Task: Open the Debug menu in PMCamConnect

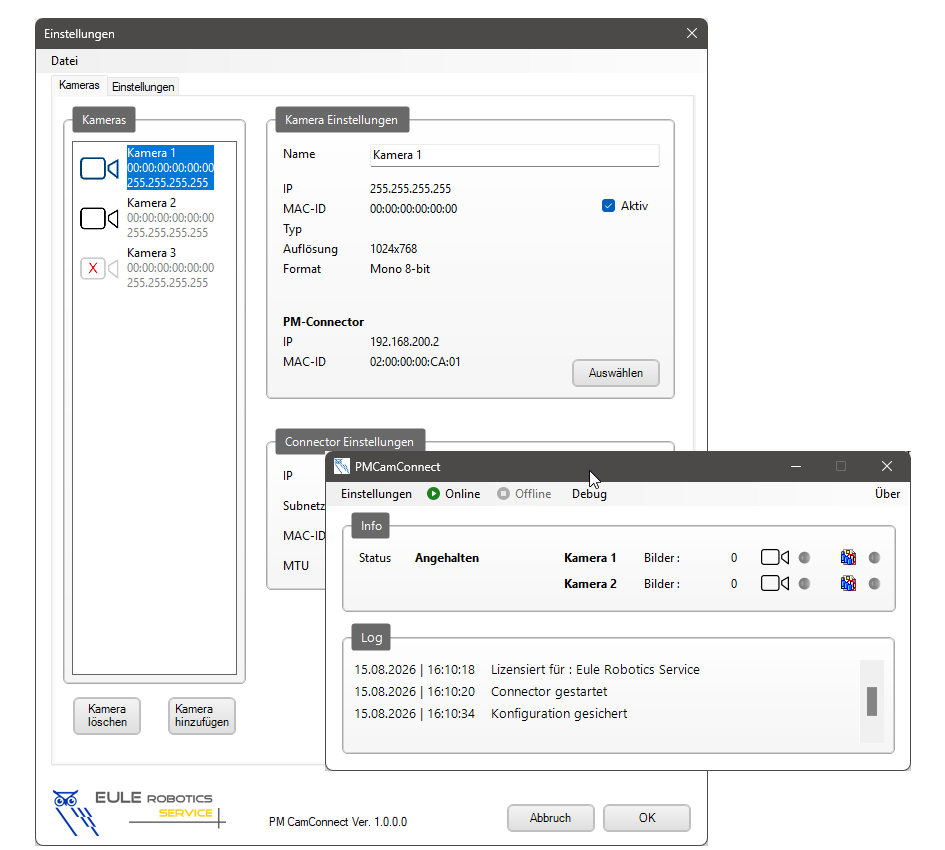Action: coord(589,494)
